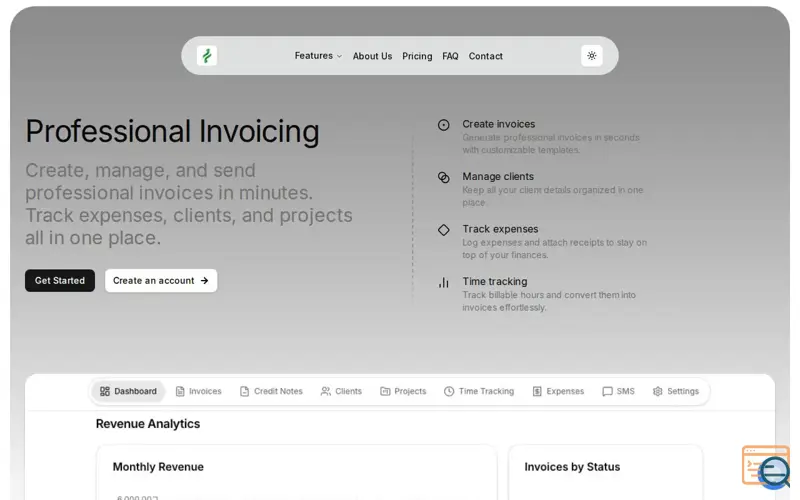Open the Settings tab
800x500 pixels.
click(x=676, y=391)
